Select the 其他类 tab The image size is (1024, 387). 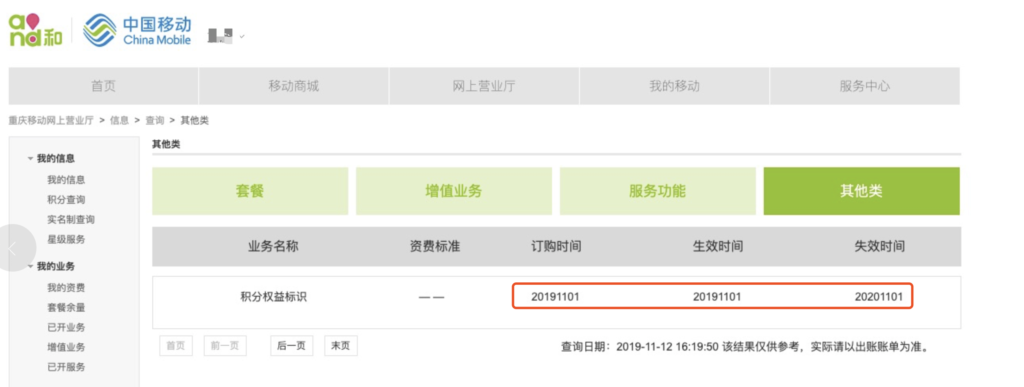[x=861, y=191]
